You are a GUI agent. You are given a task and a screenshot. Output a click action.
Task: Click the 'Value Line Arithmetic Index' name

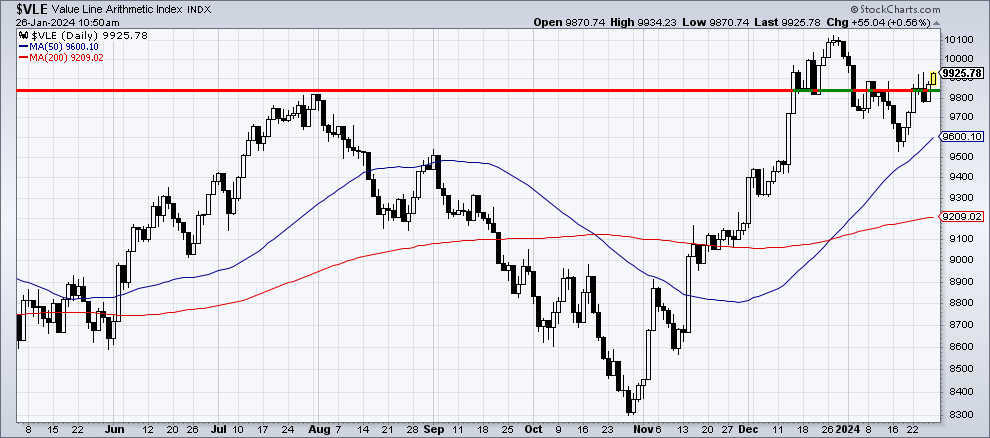coord(118,9)
